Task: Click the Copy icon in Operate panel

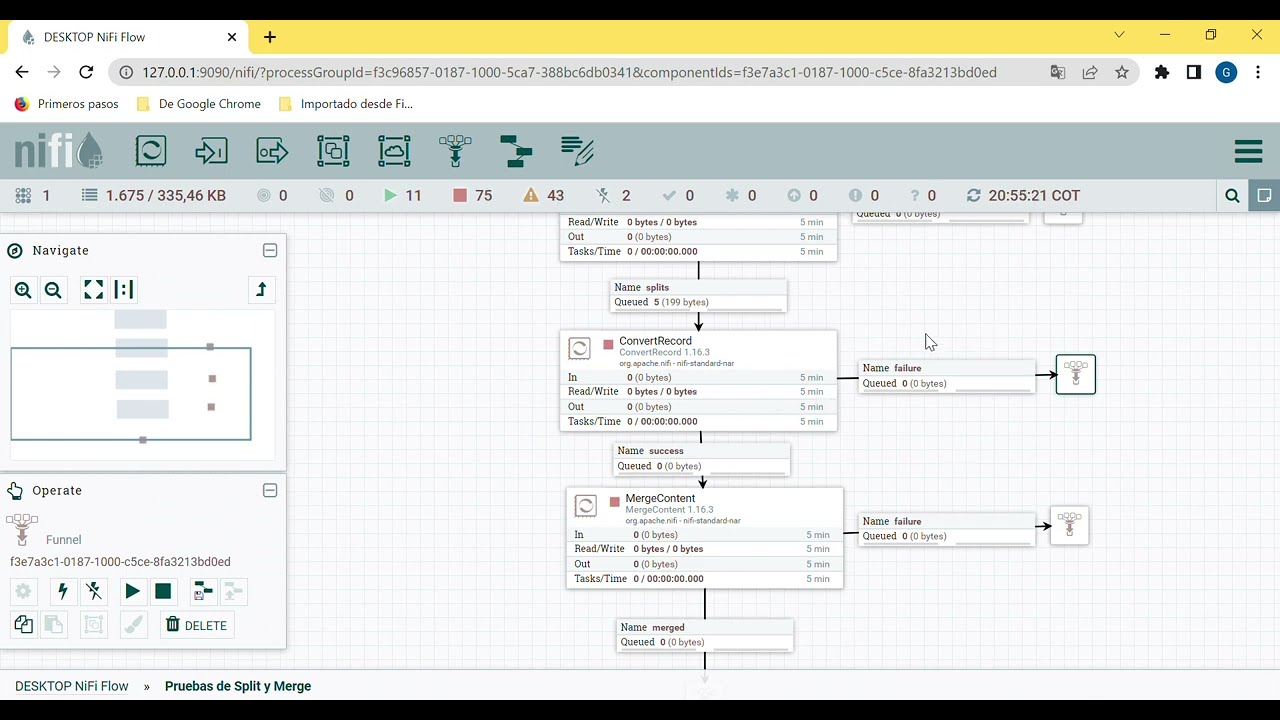Action: click(24, 625)
